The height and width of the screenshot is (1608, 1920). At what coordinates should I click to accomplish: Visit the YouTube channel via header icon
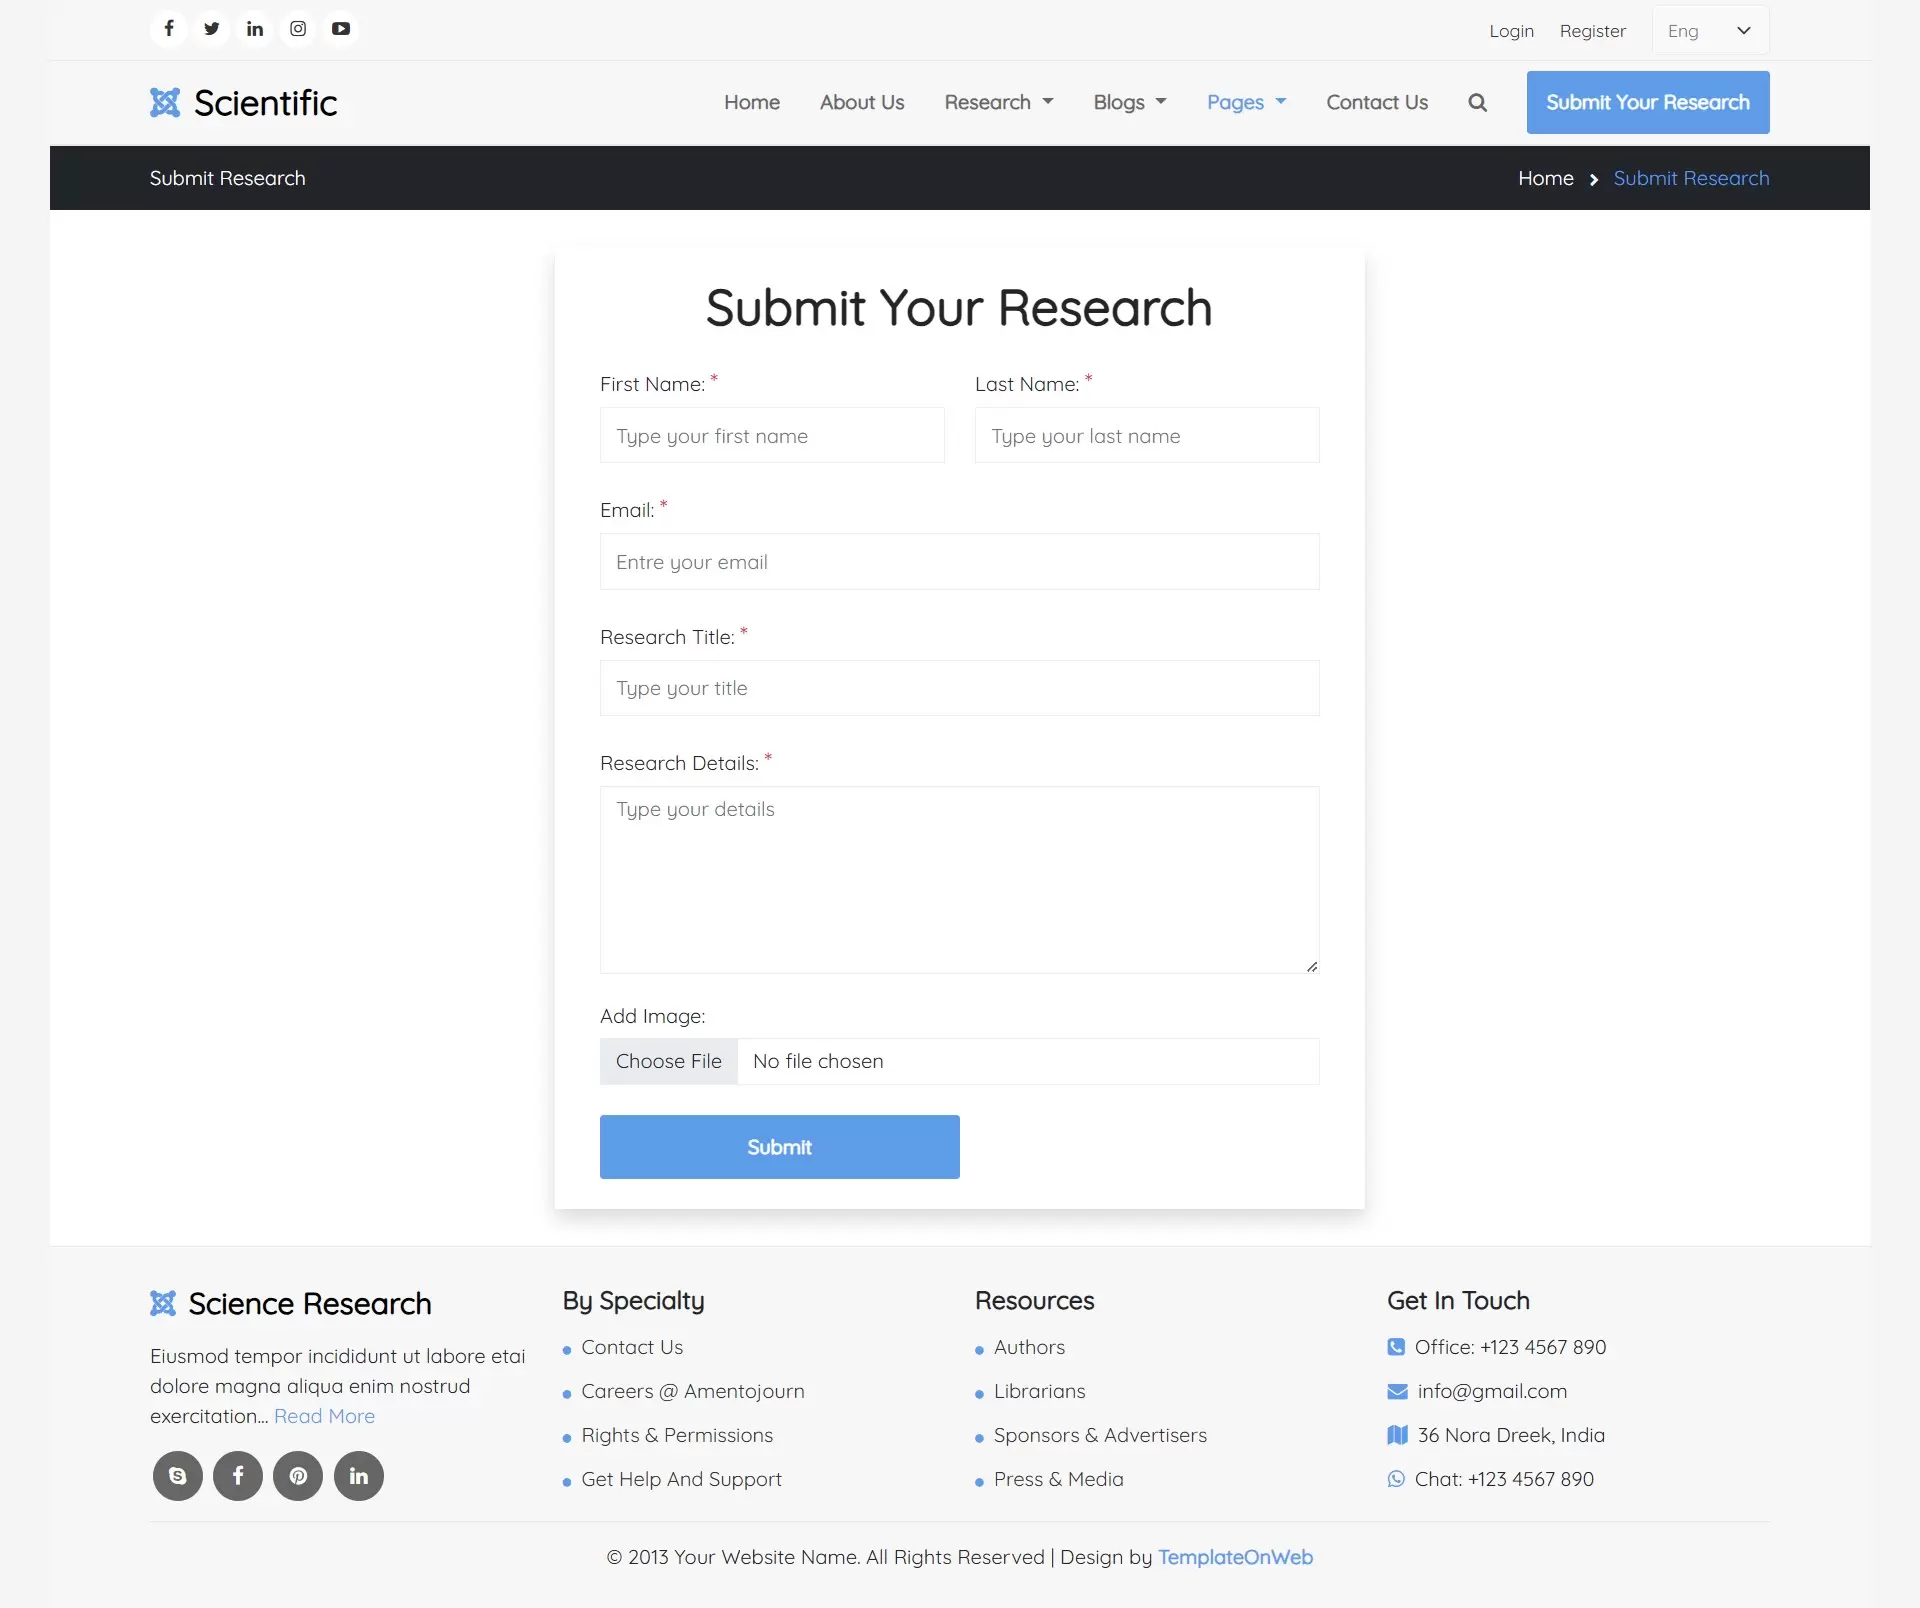pyautogui.click(x=340, y=29)
